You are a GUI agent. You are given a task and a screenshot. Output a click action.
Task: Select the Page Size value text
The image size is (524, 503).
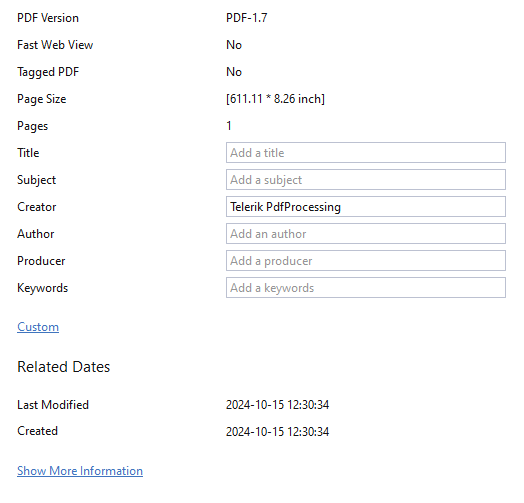tap(275, 99)
